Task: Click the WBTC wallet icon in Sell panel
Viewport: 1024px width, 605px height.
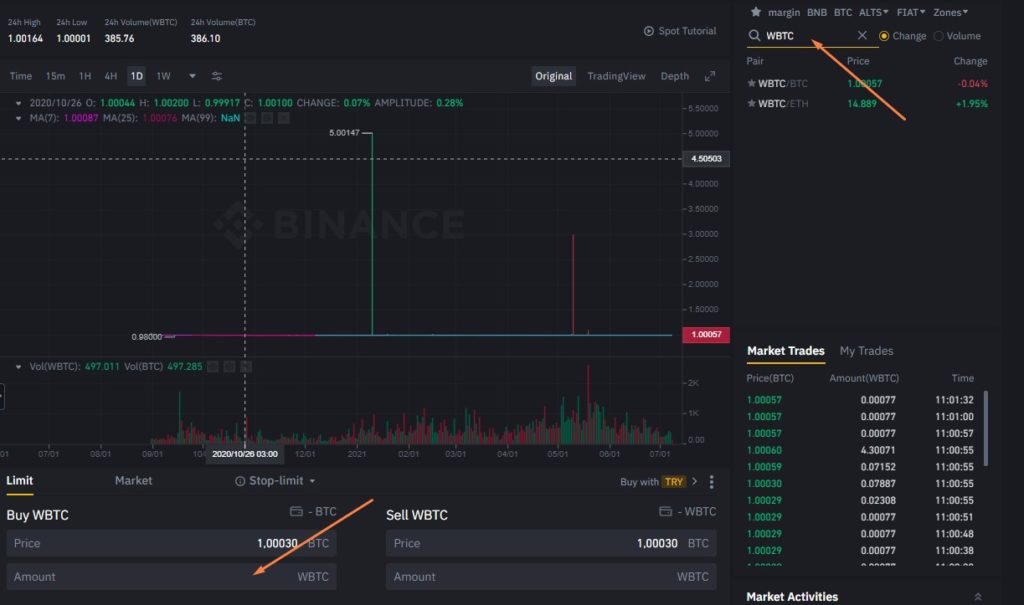Action: (665, 511)
